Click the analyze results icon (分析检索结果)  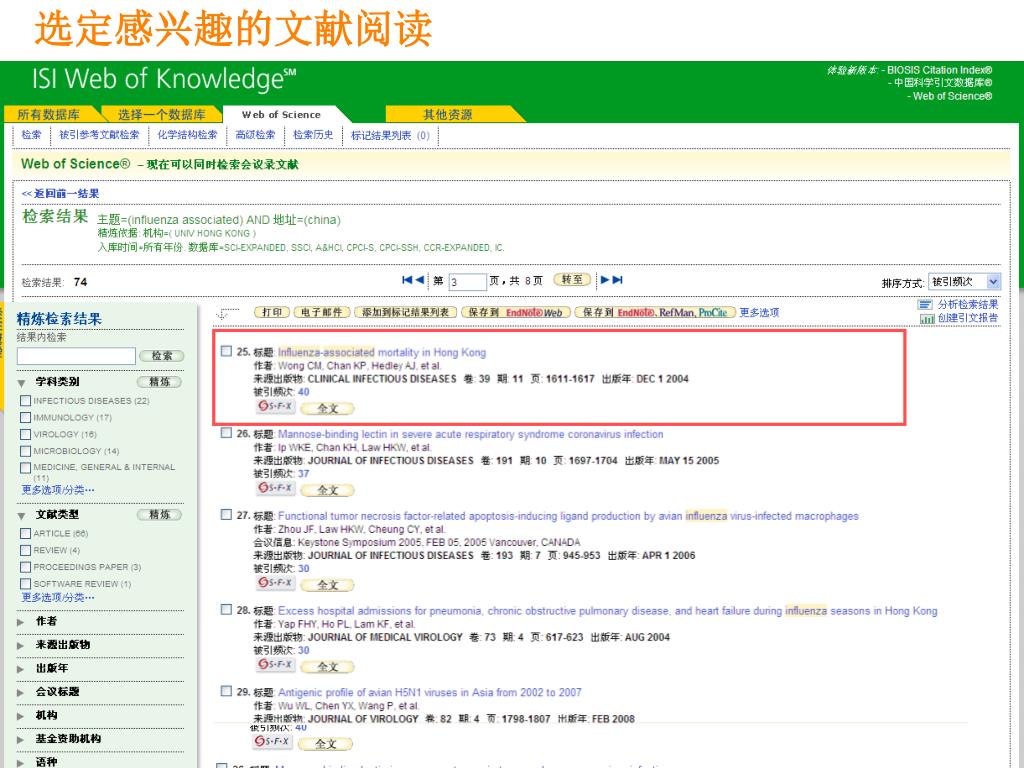pos(924,304)
